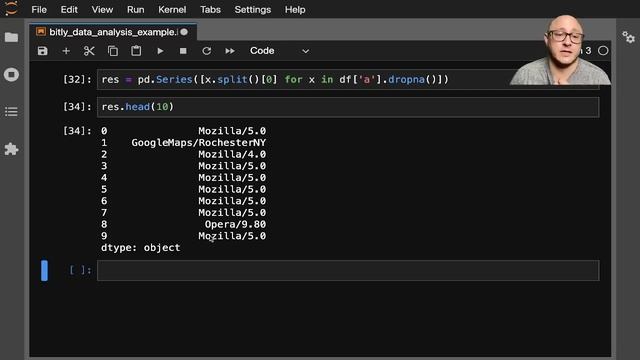Cut selected cell with scissors icon
640x360 pixels.
89,51
